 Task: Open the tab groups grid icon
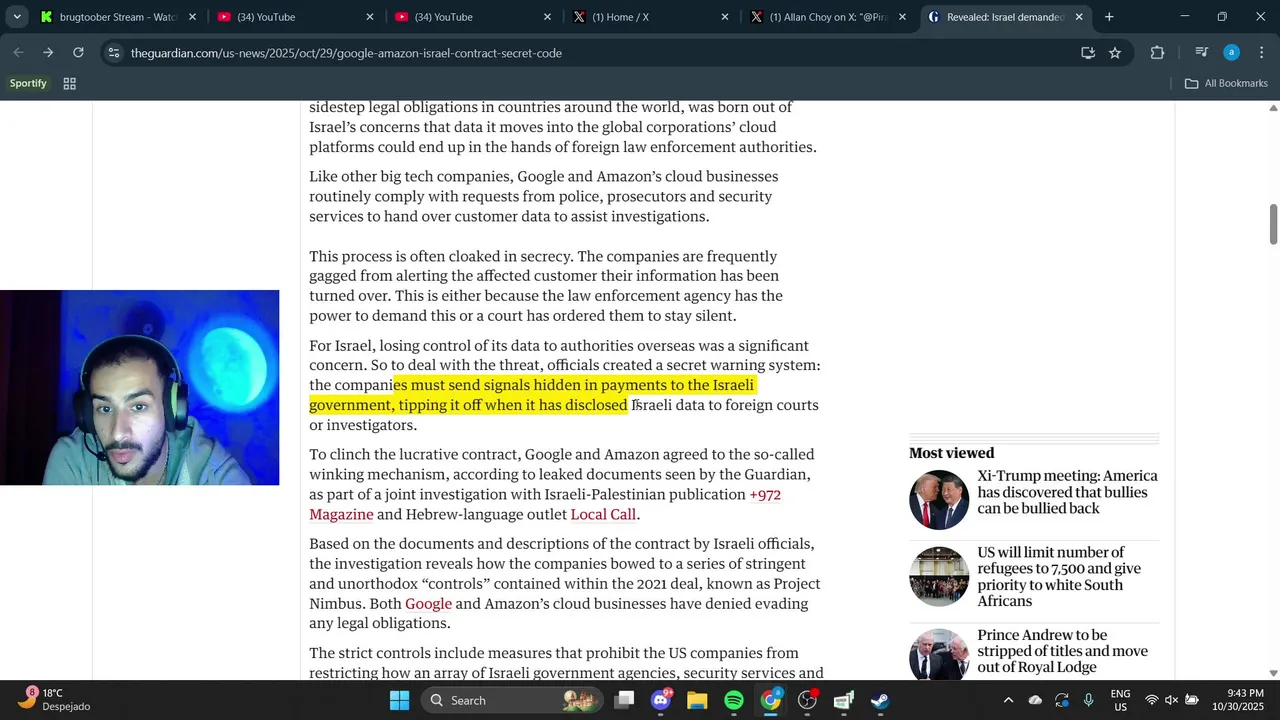[70, 83]
